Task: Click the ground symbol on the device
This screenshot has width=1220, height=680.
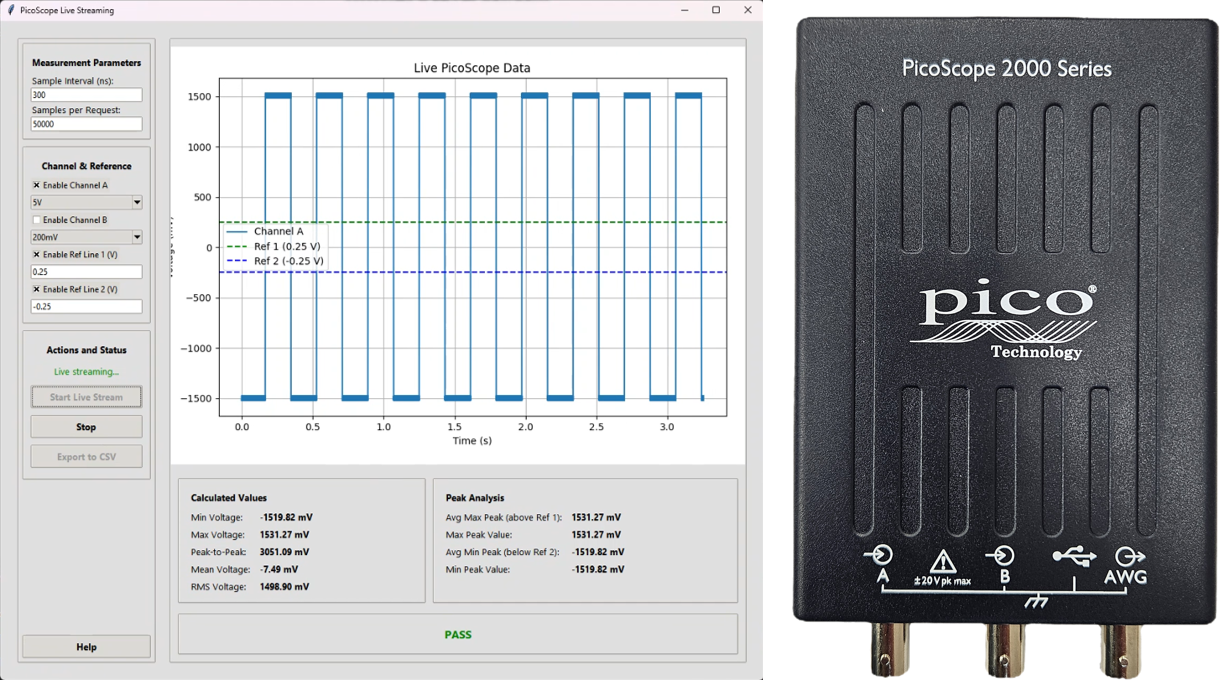Action: tap(1036, 602)
